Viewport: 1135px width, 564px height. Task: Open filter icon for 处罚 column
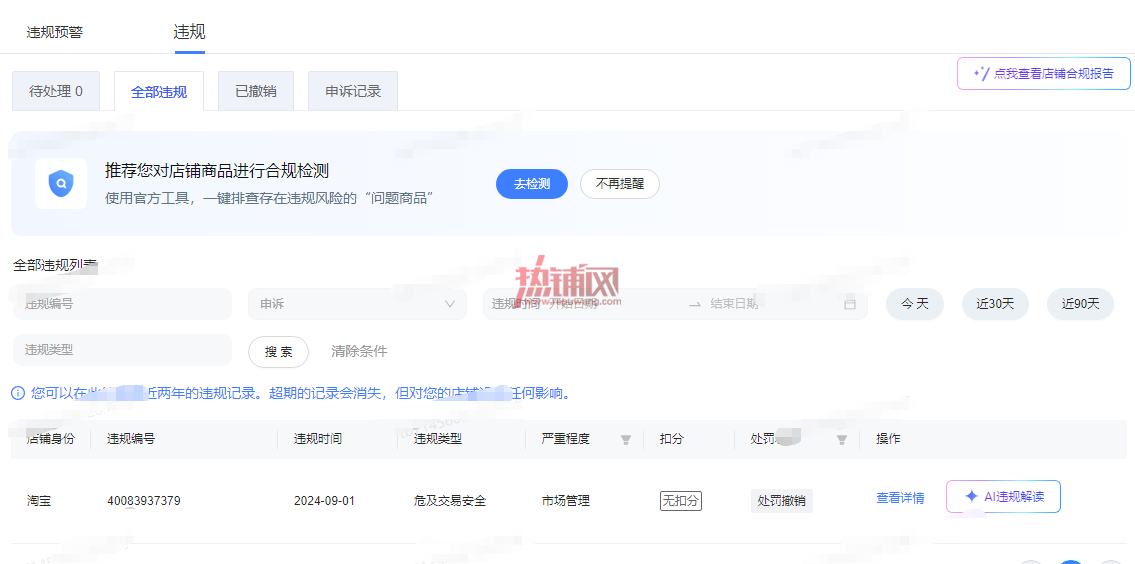tap(842, 439)
